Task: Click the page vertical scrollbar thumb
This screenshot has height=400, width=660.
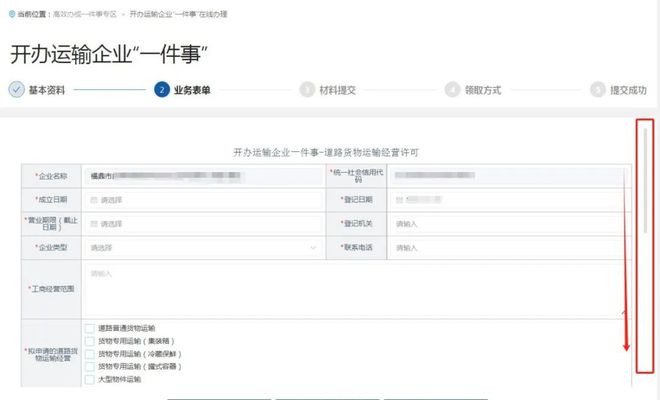Action: coord(645,180)
